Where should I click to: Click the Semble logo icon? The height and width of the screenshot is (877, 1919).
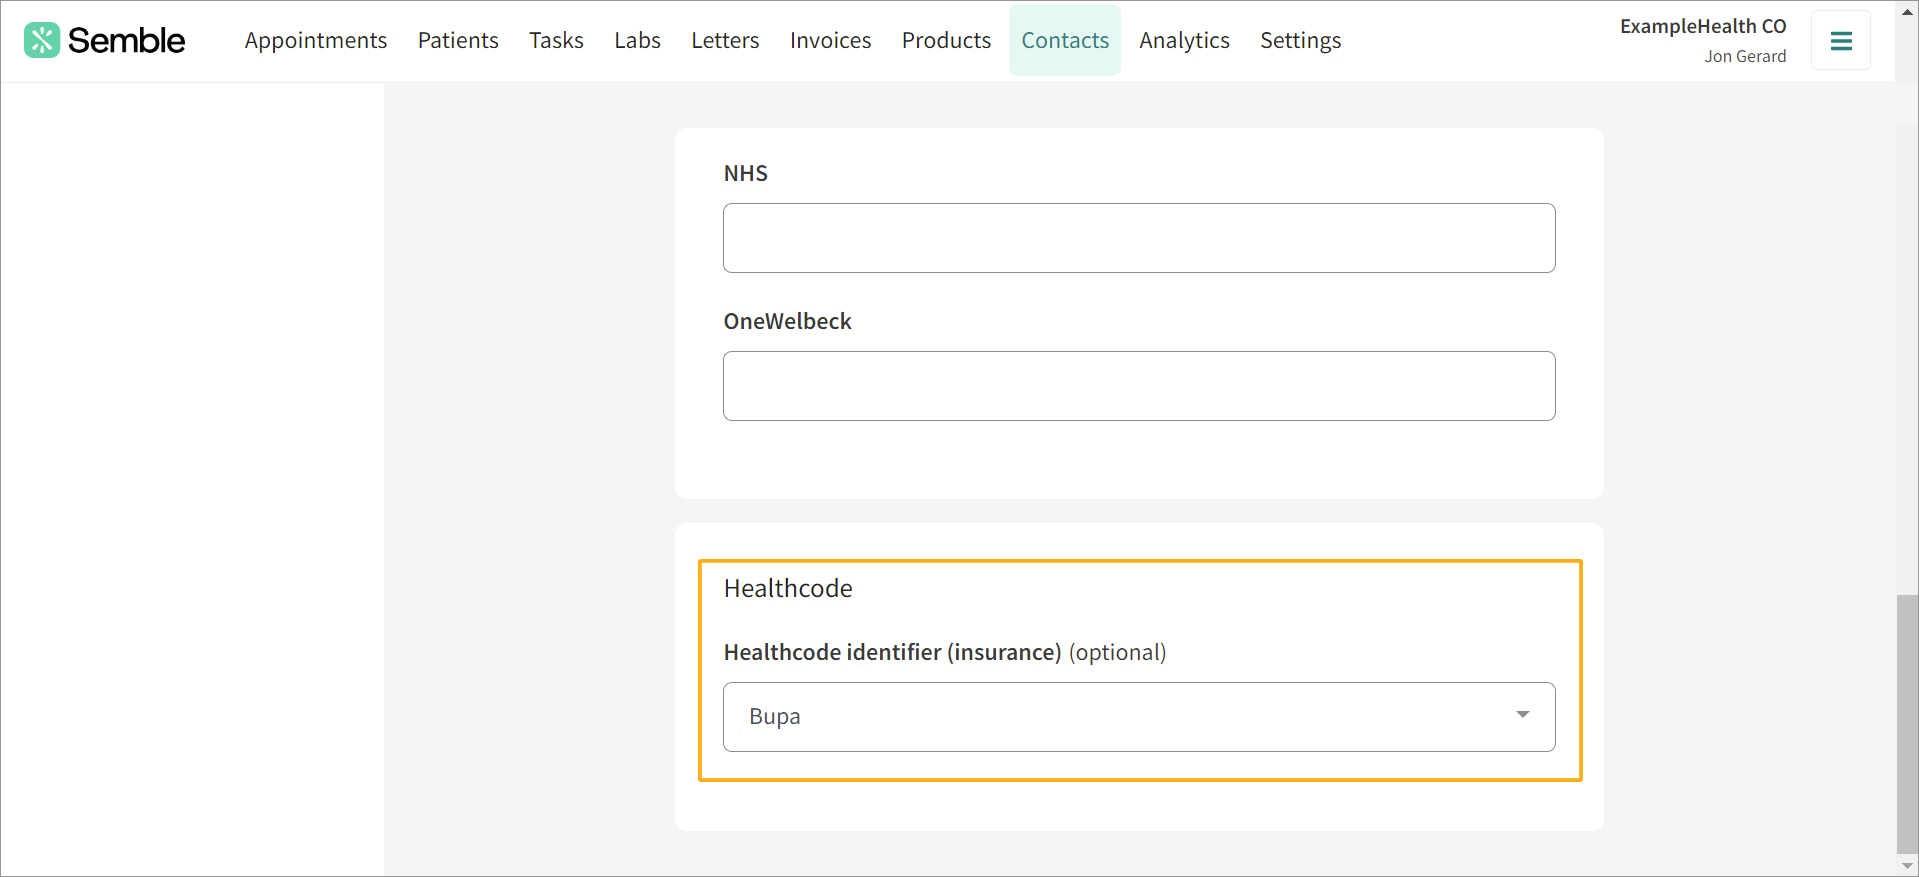(42, 41)
